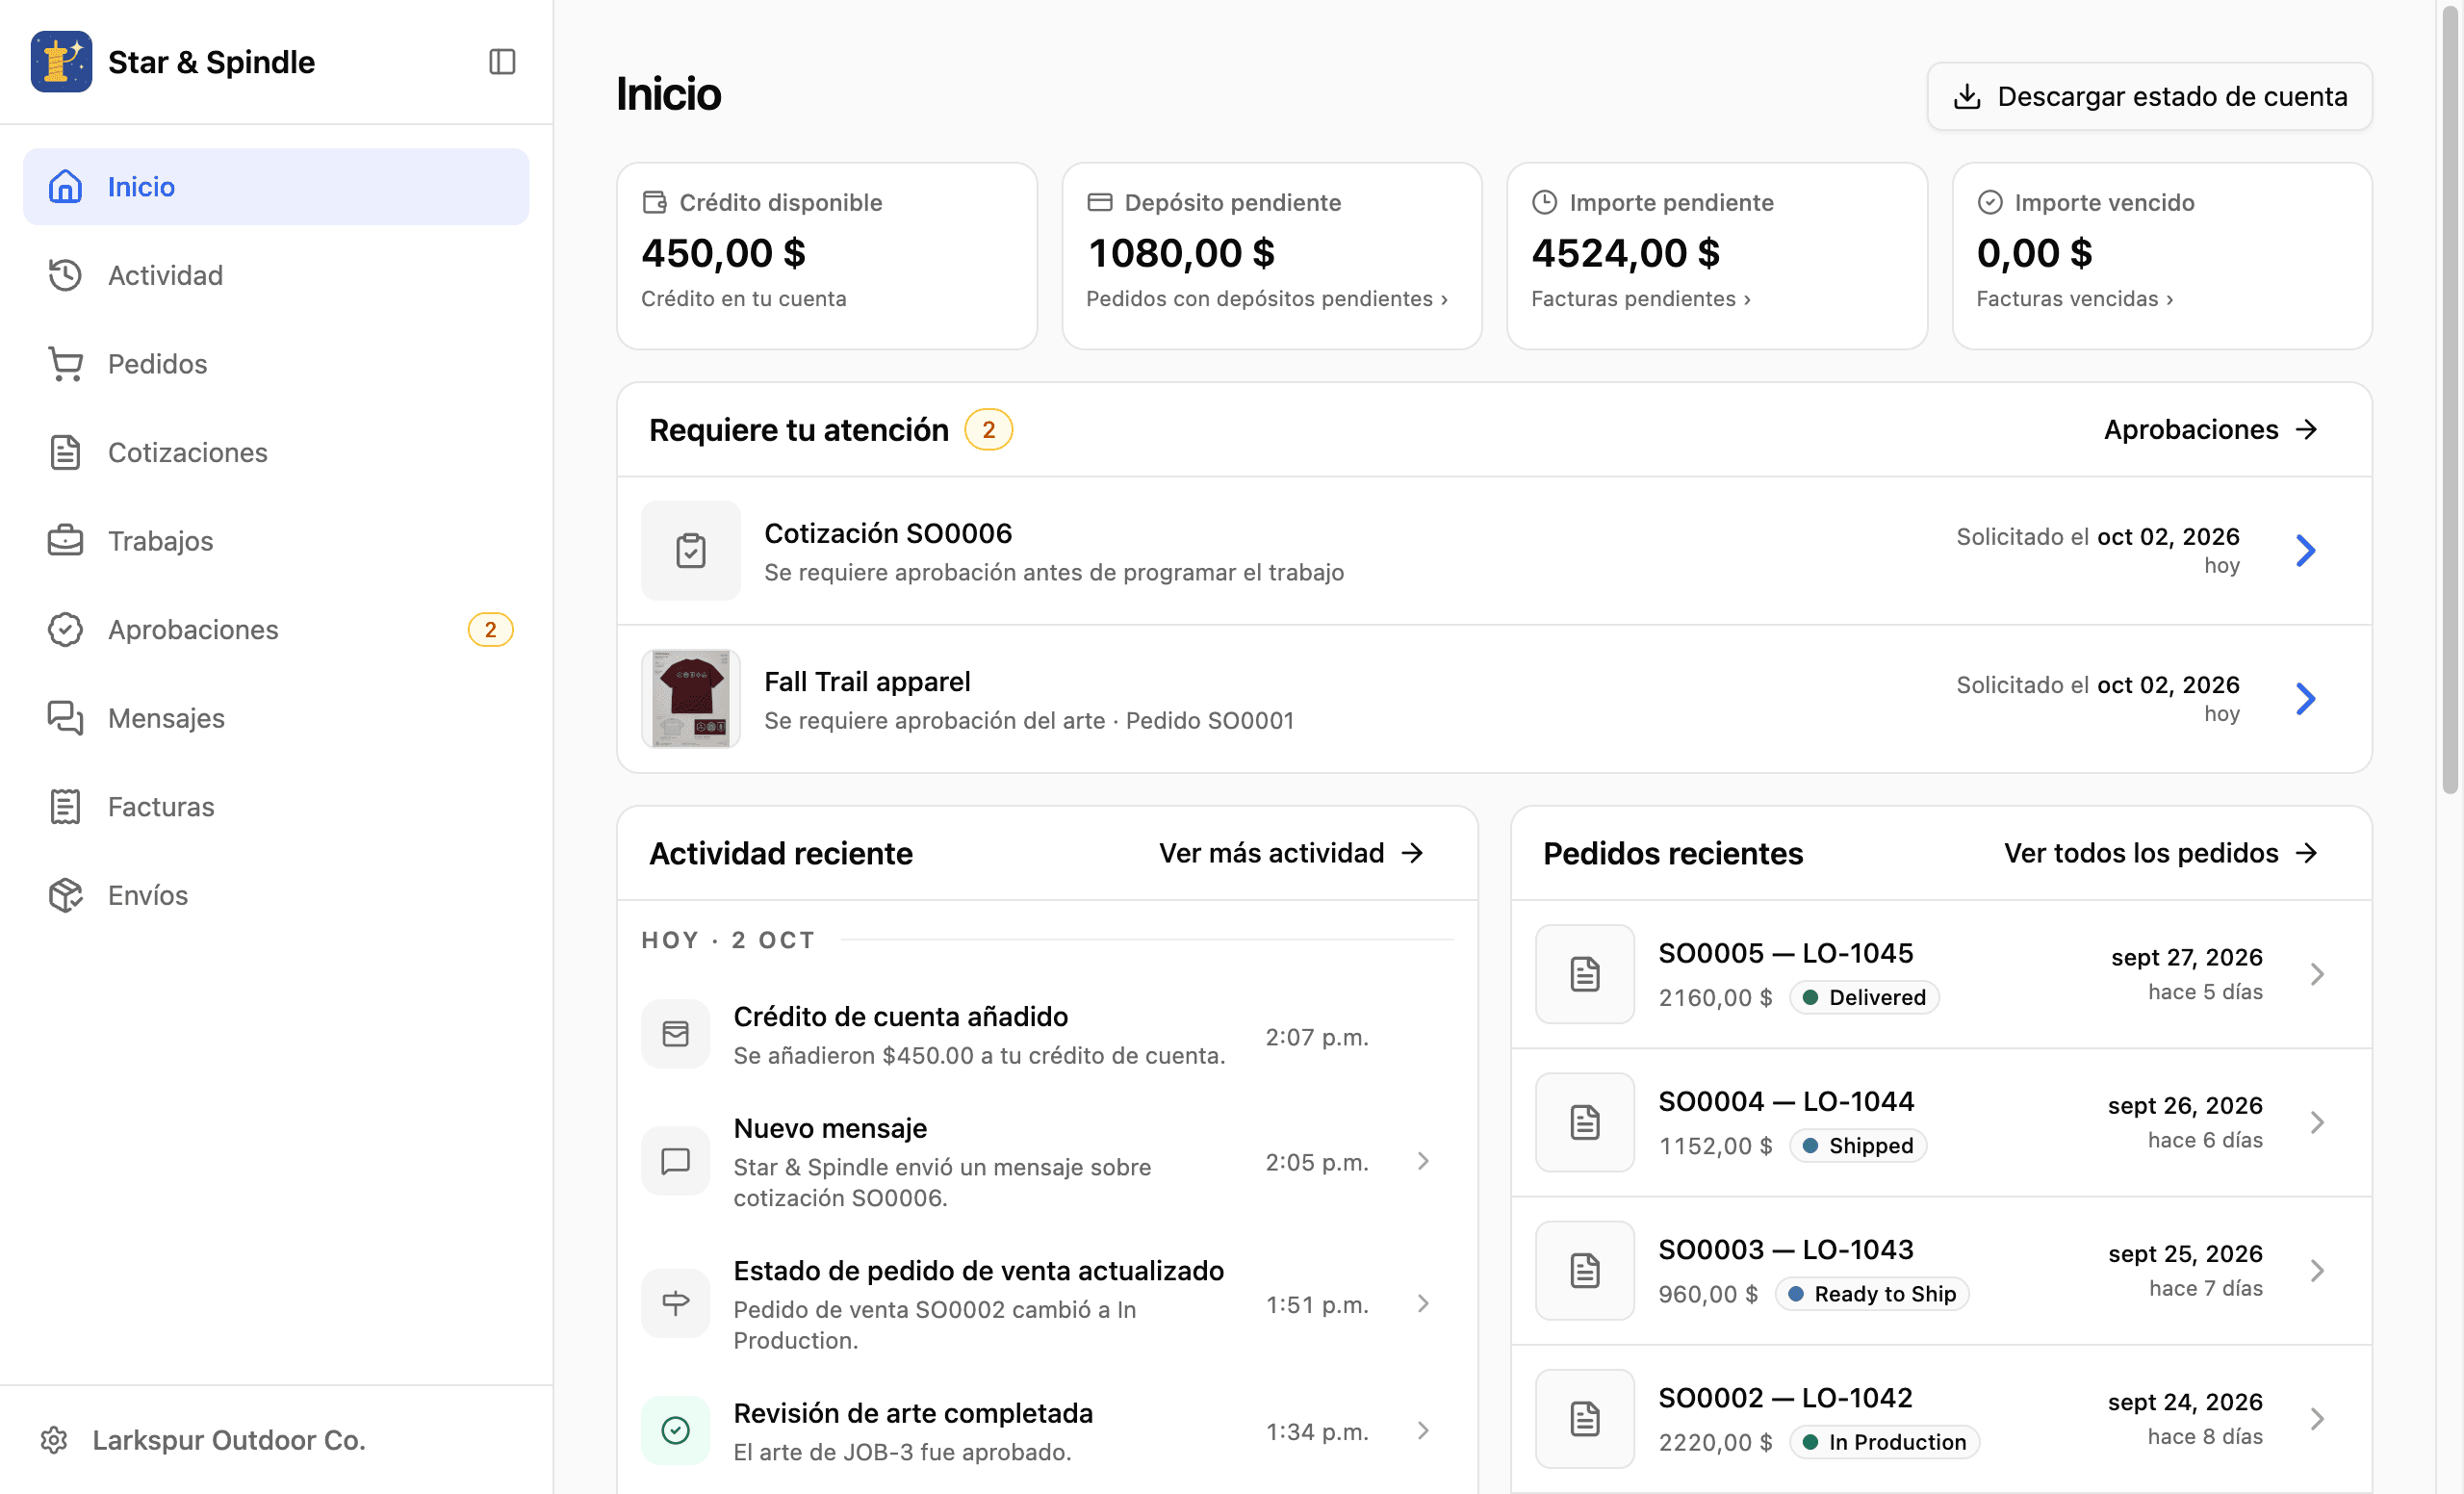Collapse the sidebar with the panel icon
This screenshot has width=2464, height=1494.
502,62
